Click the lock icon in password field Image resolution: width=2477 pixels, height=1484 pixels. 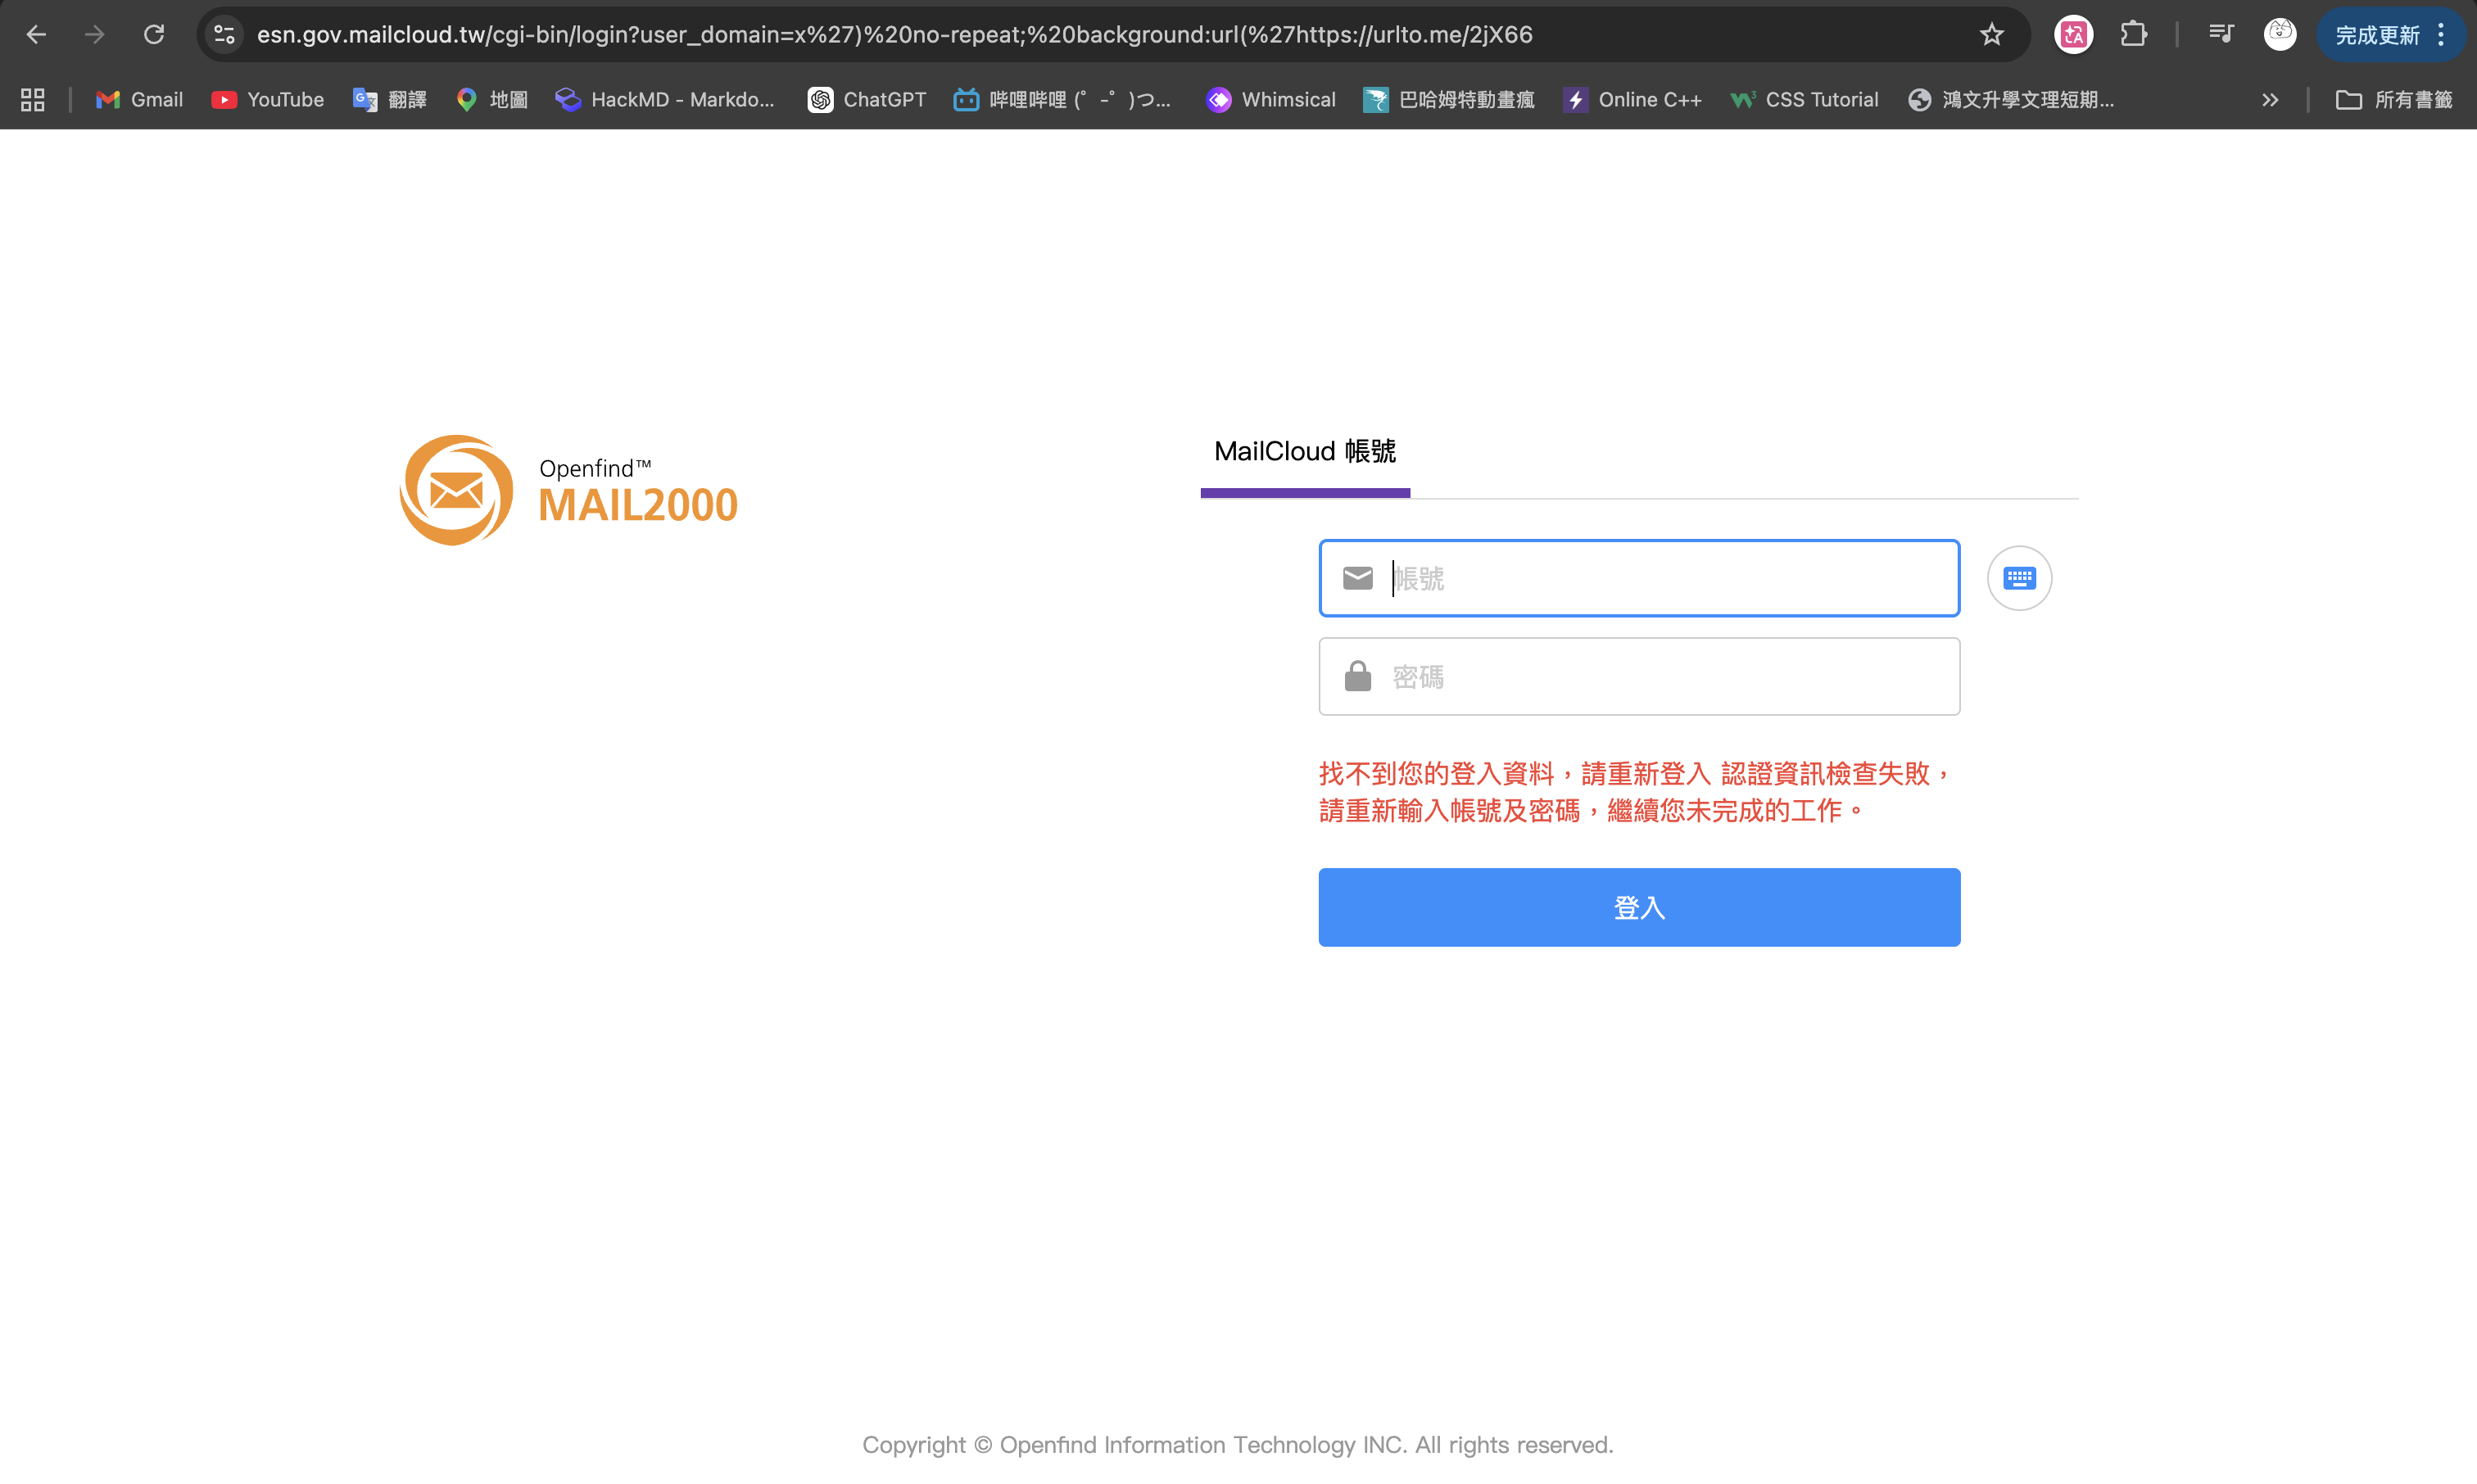pyautogui.click(x=1358, y=677)
